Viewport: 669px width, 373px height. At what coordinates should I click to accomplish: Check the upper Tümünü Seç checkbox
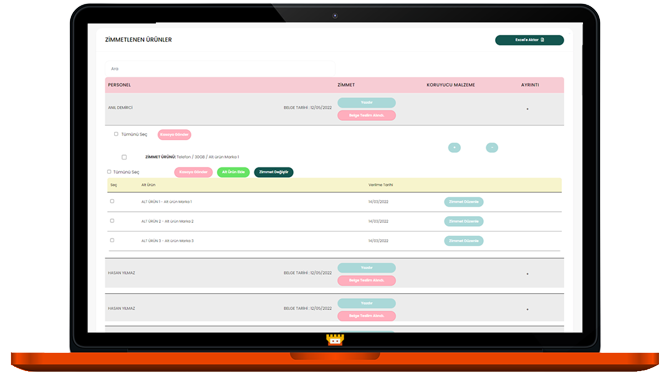[x=116, y=134]
